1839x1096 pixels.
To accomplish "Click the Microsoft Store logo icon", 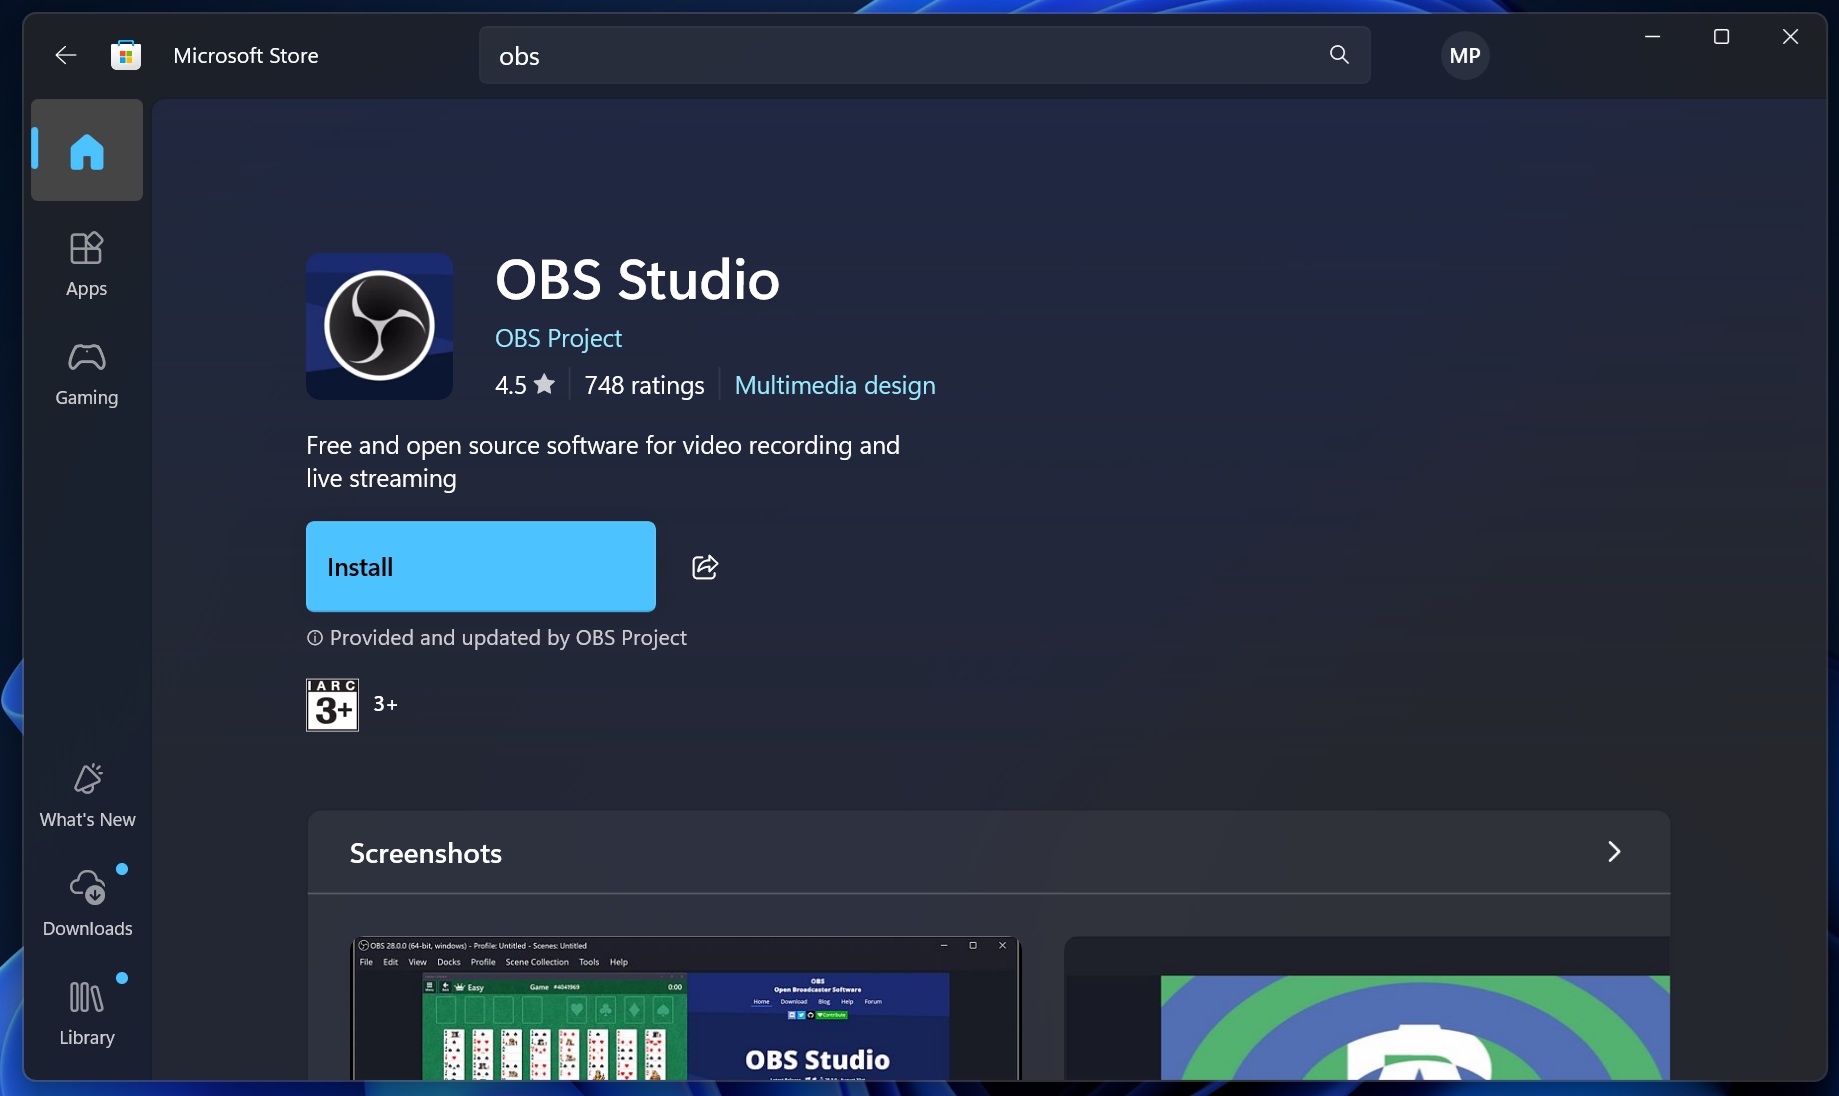I will tap(126, 55).
